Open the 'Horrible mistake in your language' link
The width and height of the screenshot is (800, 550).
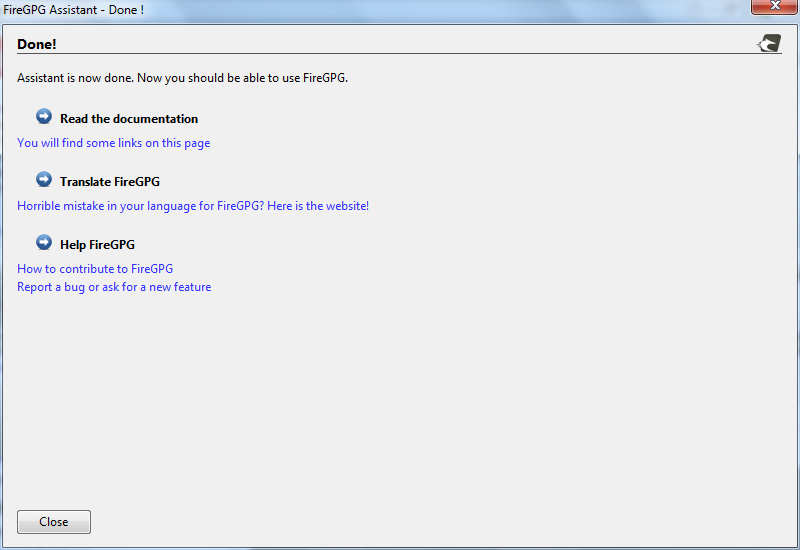pos(193,206)
